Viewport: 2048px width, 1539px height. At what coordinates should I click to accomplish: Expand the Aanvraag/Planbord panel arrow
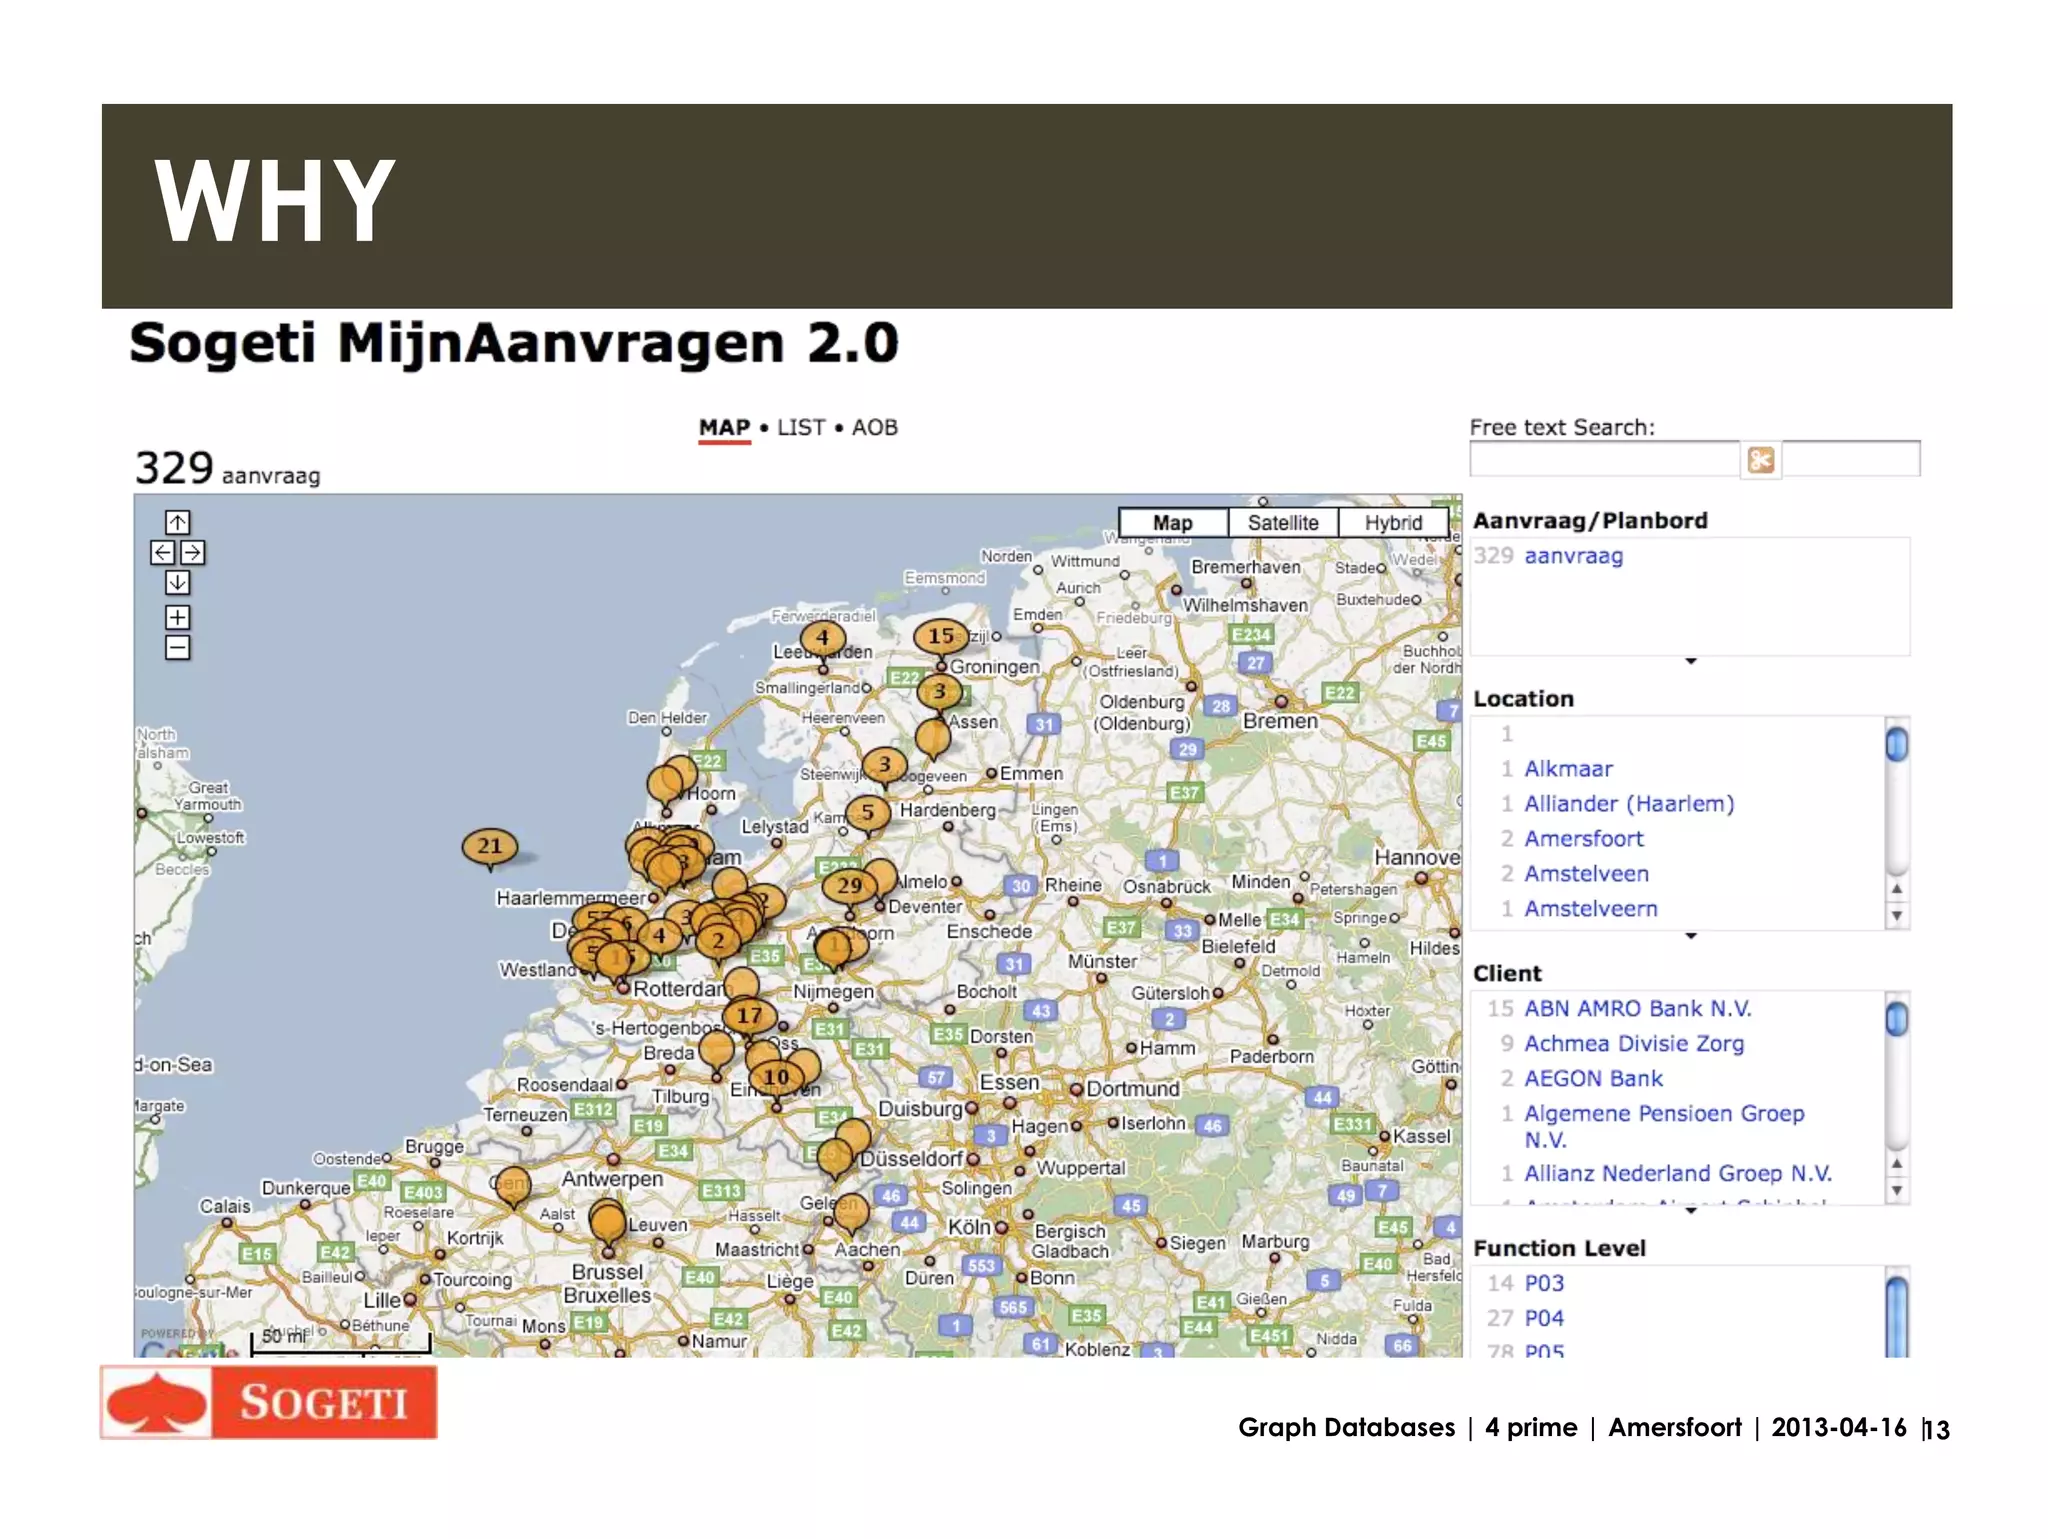tap(1690, 661)
